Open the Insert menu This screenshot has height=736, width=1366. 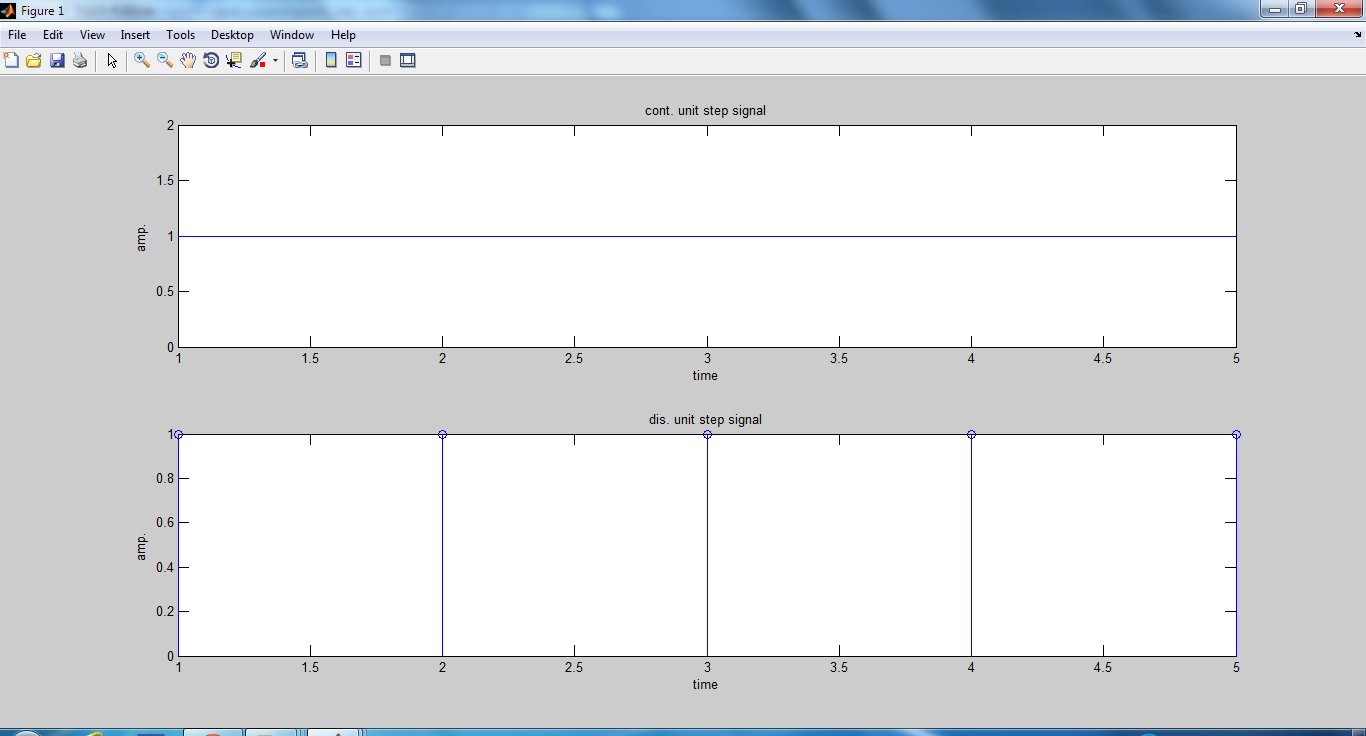[135, 34]
